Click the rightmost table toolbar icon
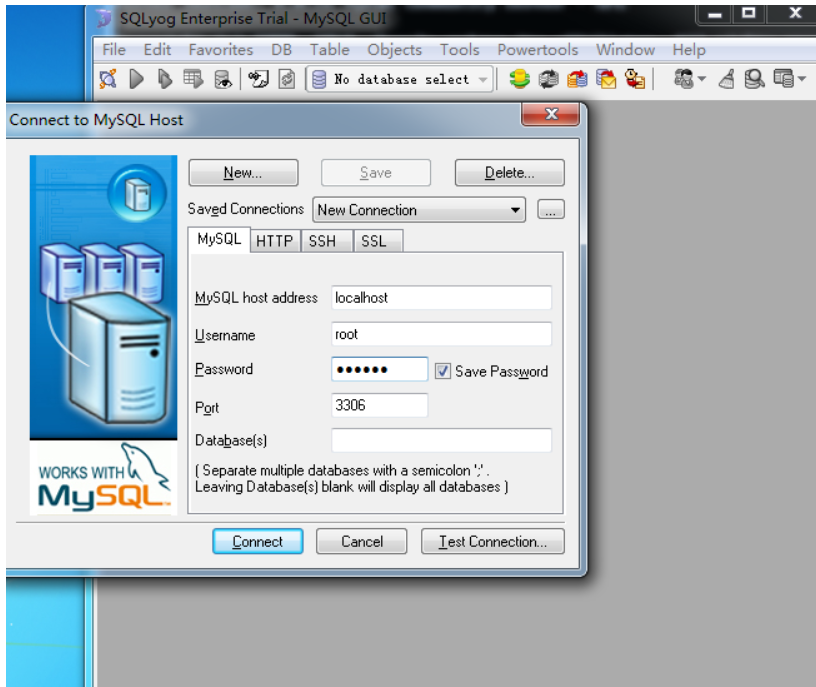Image resolution: width=816 pixels, height=687 pixels. pos(783,79)
